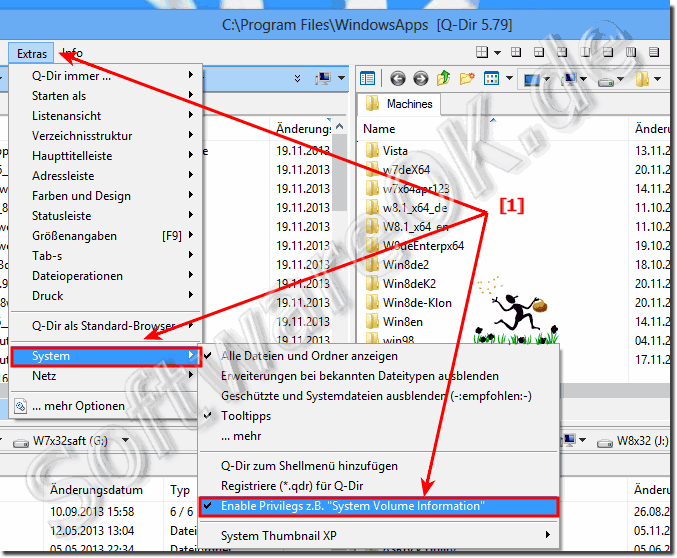Create a new folder with star icon
This screenshot has height=558, width=677.
click(467, 79)
